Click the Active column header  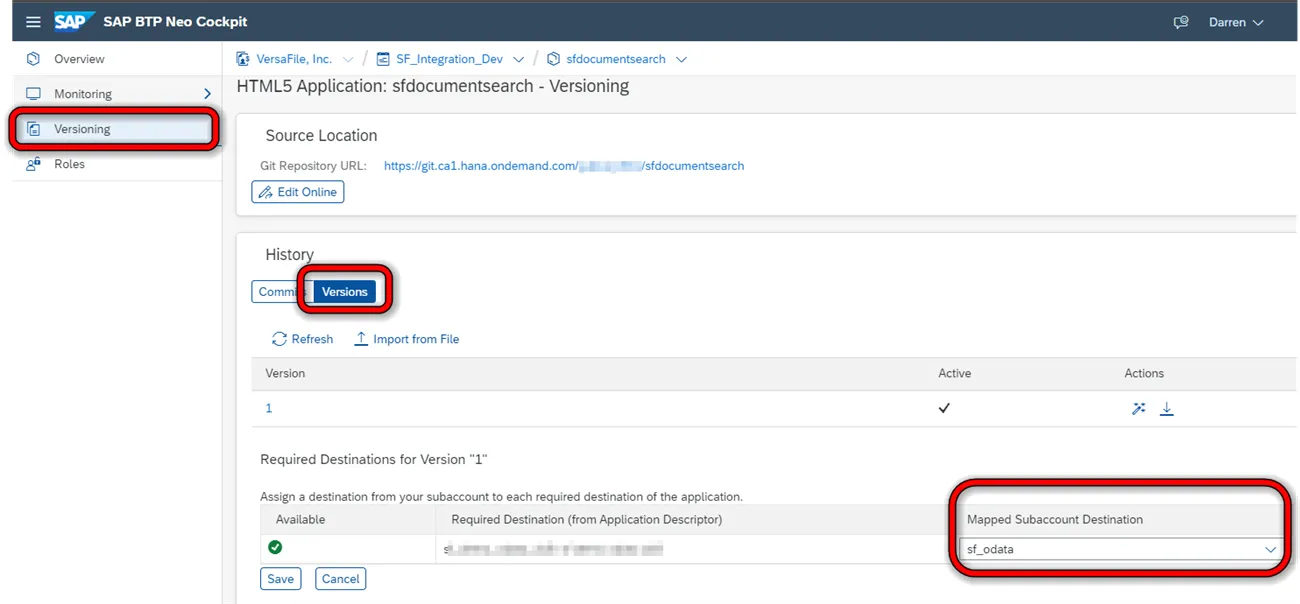pos(954,373)
